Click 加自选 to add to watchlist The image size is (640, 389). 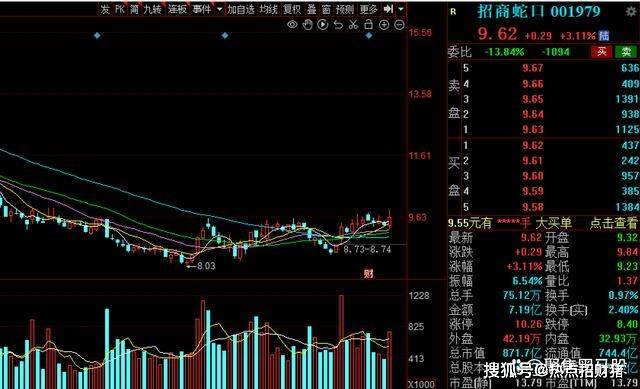(241, 9)
